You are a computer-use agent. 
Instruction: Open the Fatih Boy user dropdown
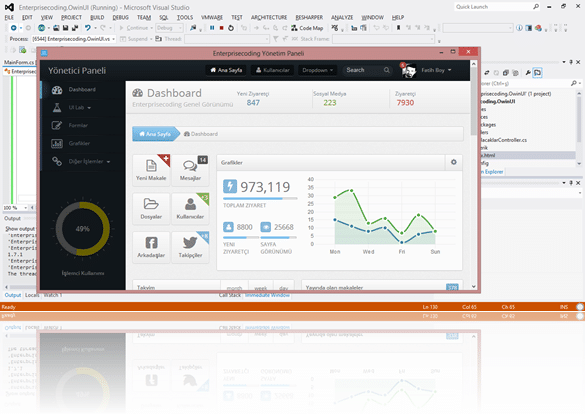(x=436, y=70)
